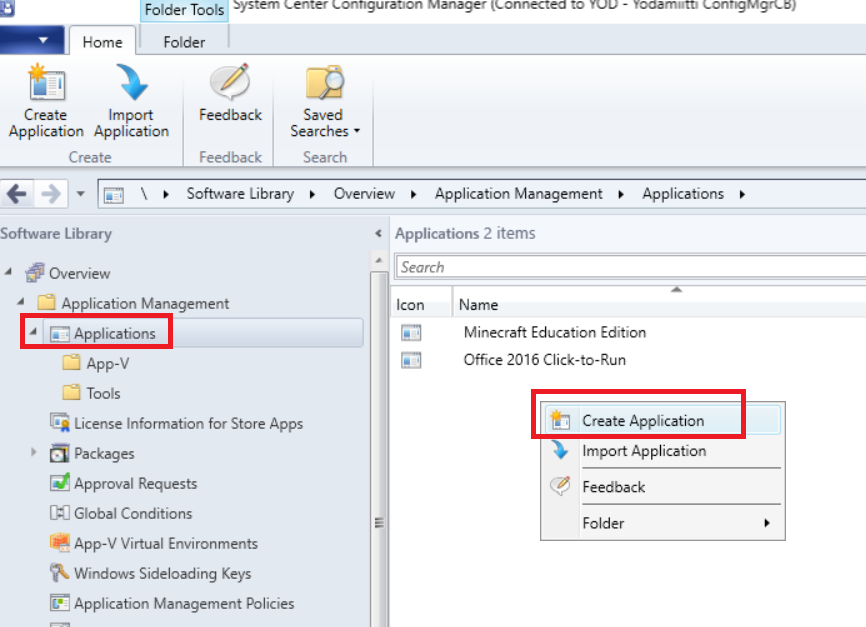Go back with the navigation arrow
Screen dimensions: 866x627
click(17, 194)
